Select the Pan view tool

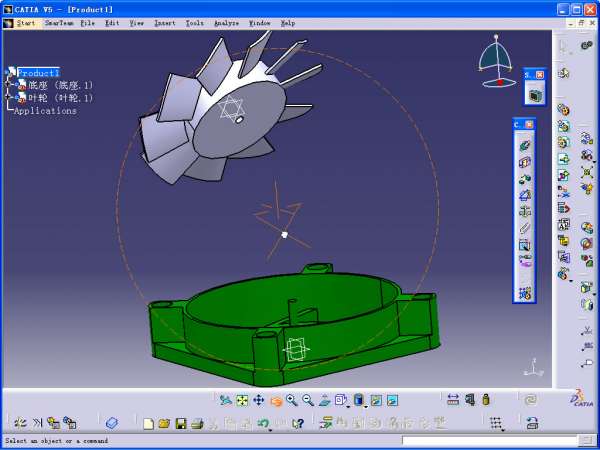pos(258,400)
